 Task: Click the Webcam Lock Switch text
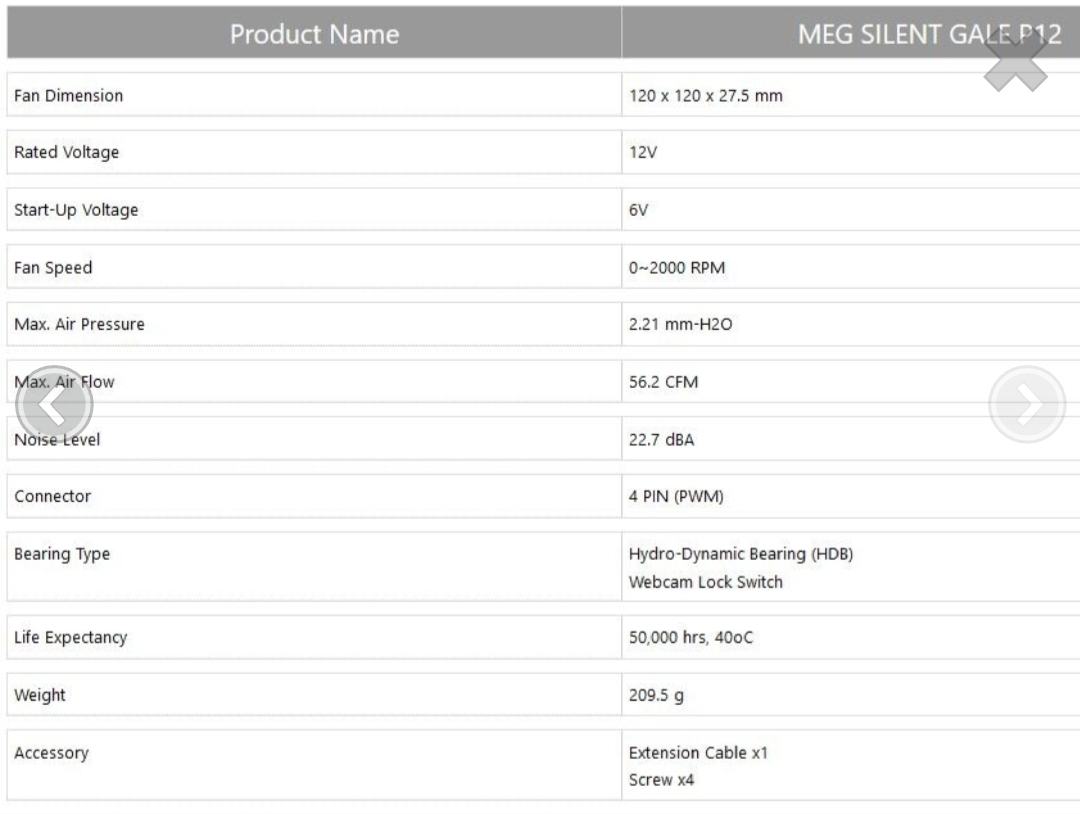tap(705, 582)
